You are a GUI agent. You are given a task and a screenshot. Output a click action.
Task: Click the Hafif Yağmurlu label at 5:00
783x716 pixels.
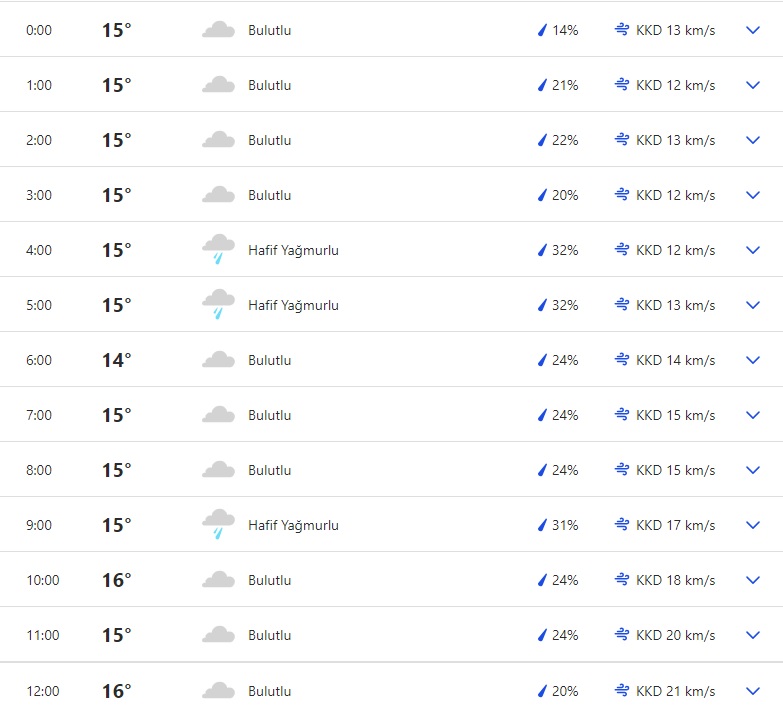(x=293, y=305)
